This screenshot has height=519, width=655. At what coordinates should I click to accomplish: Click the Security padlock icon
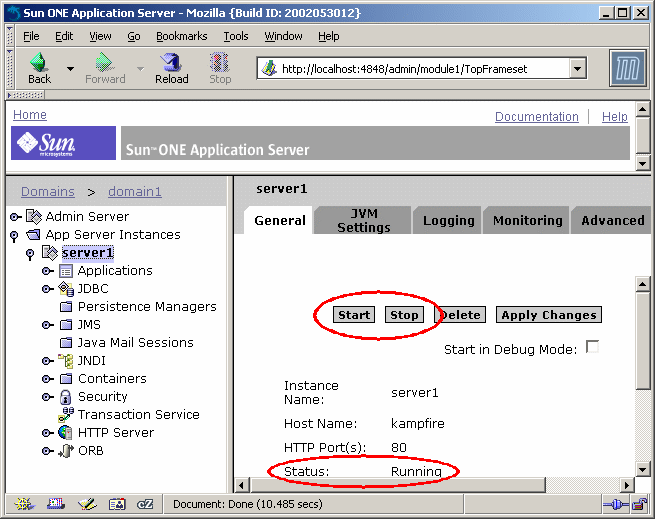pyautogui.click(x=66, y=397)
